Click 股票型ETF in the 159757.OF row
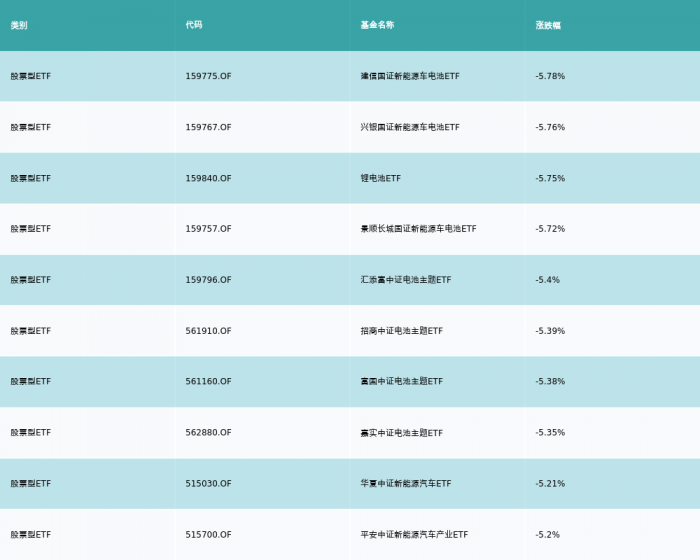The width and height of the screenshot is (700, 560). tap(31, 229)
